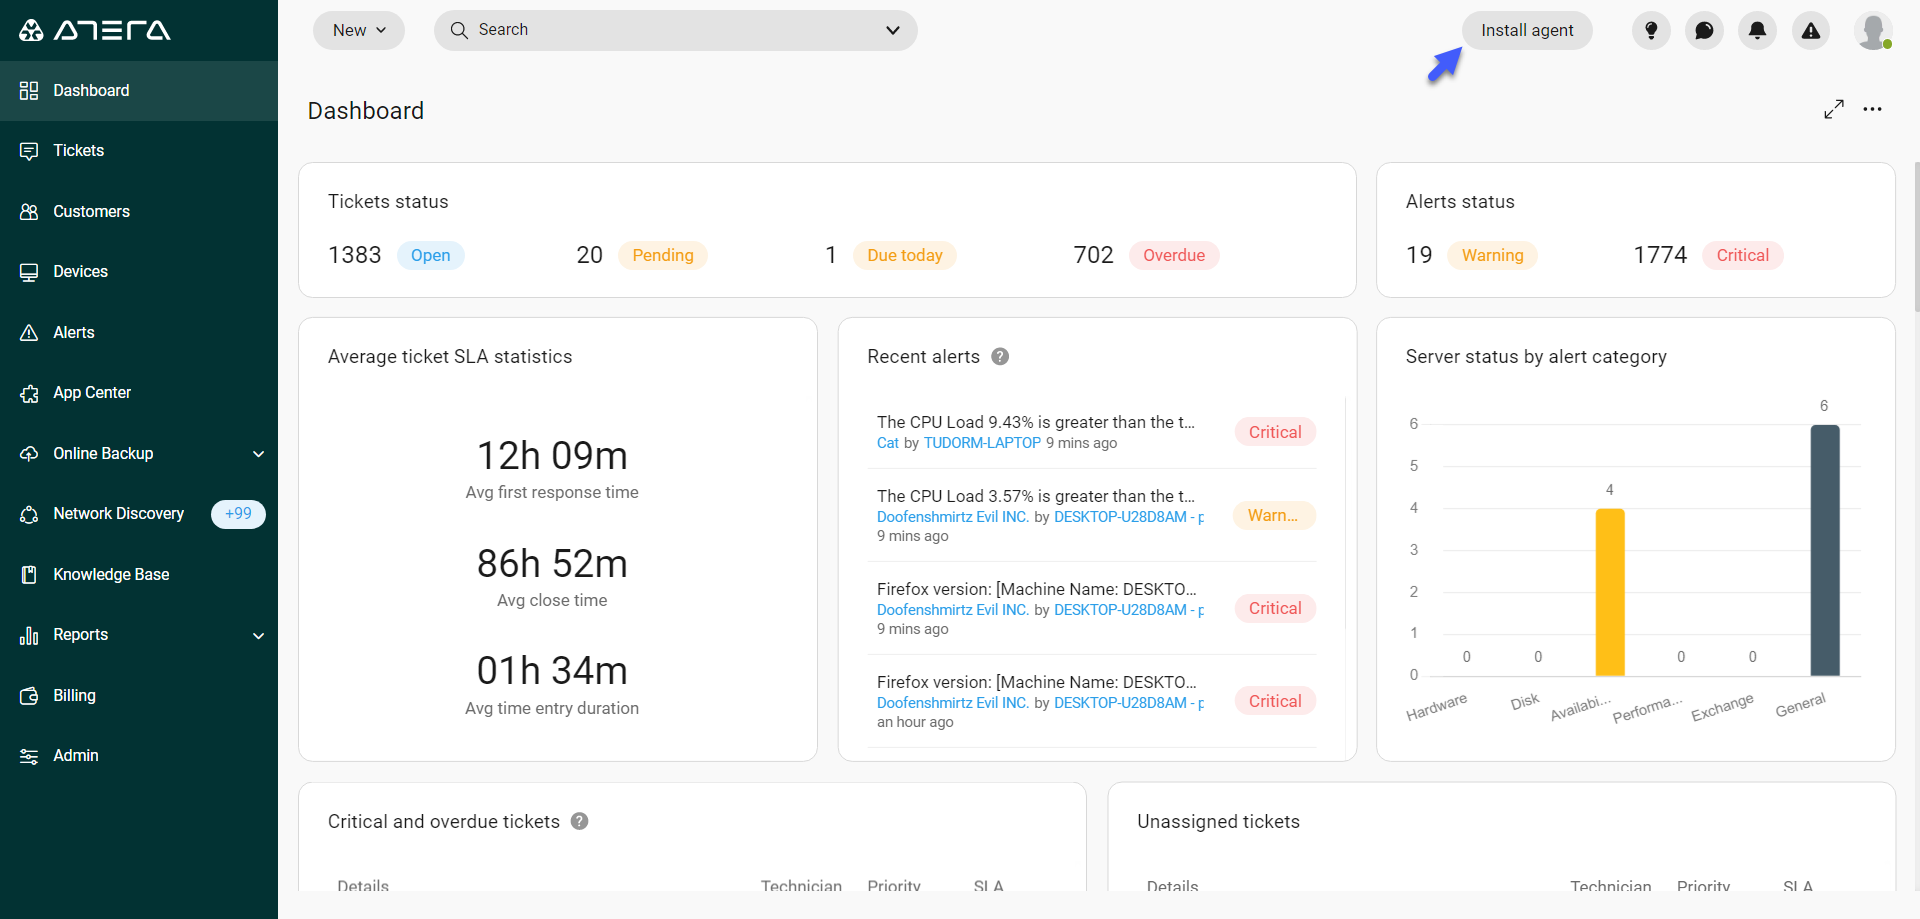The height and width of the screenshot is (919, 1920).
Task: Open the chat bubble icon
Action: click(1704, 31)
